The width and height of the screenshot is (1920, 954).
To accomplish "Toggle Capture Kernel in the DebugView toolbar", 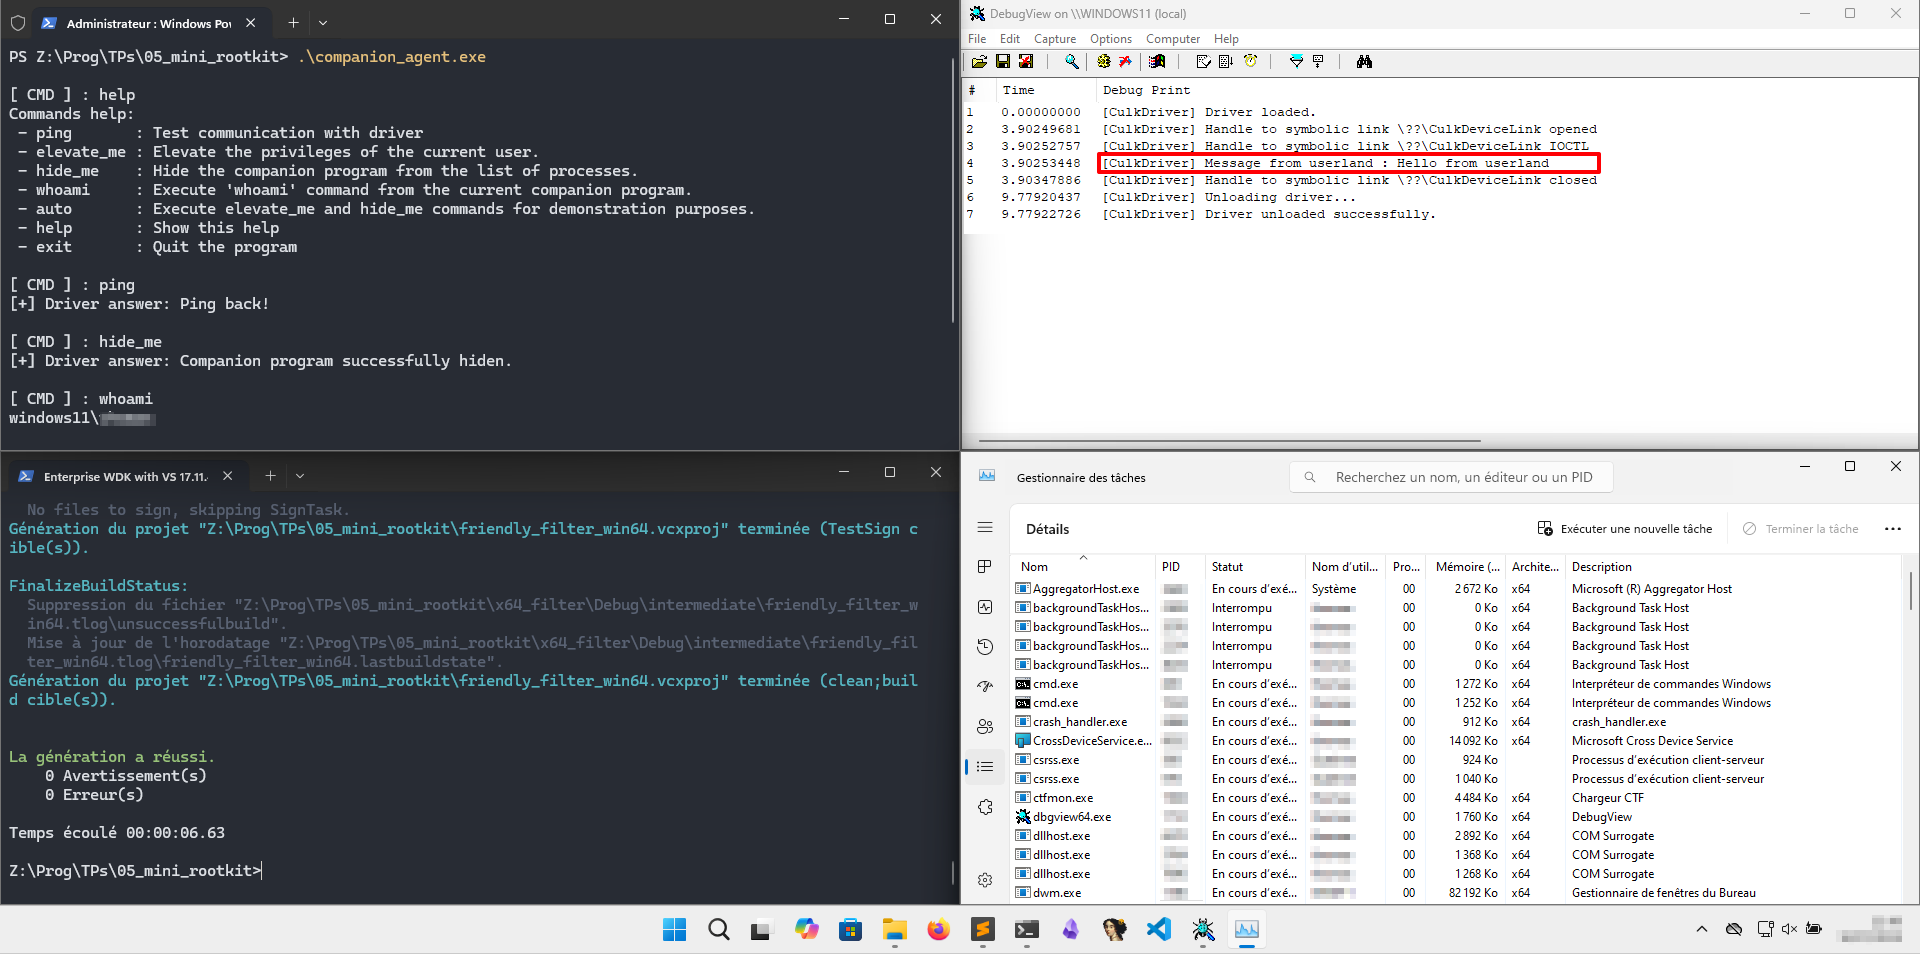I will pyautogui.click(x=1126, y=61).
